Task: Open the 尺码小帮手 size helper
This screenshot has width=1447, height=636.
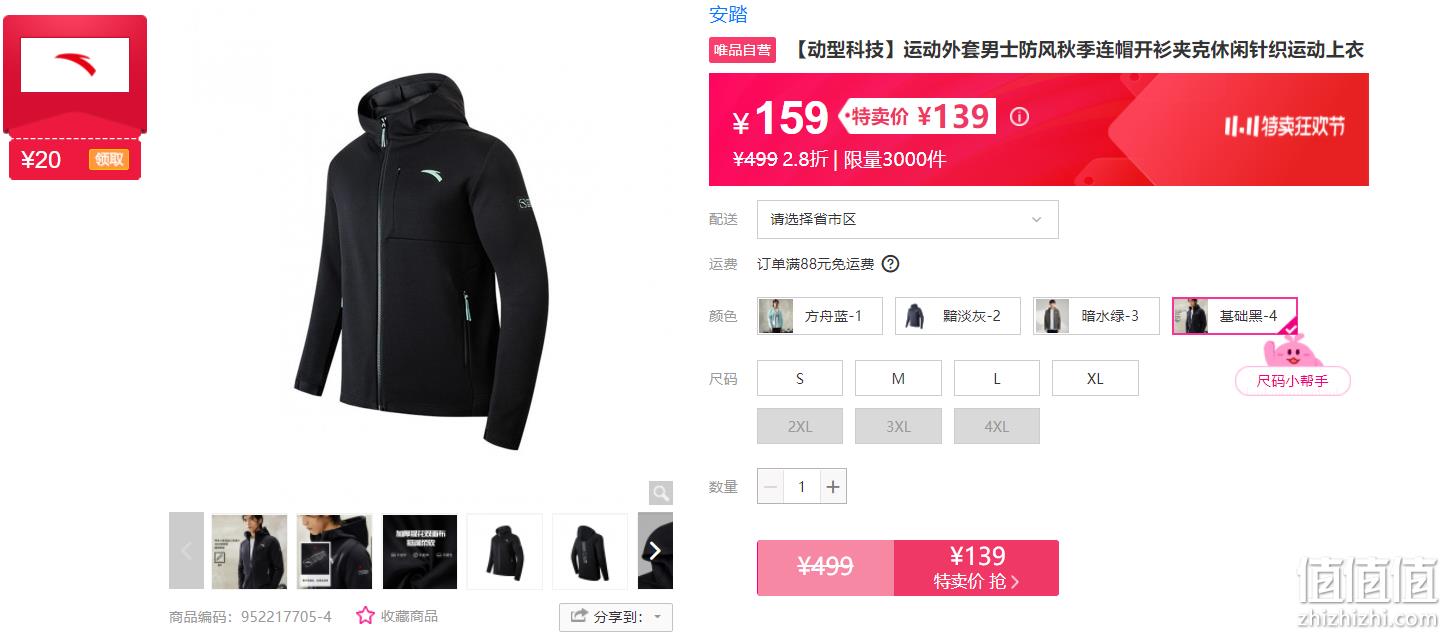Action: (x=1292, y=381)
